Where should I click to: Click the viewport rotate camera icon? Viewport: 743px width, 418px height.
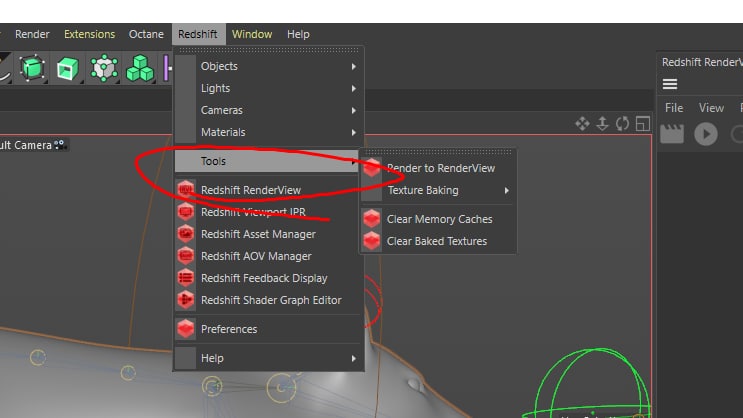click(622, 124)
